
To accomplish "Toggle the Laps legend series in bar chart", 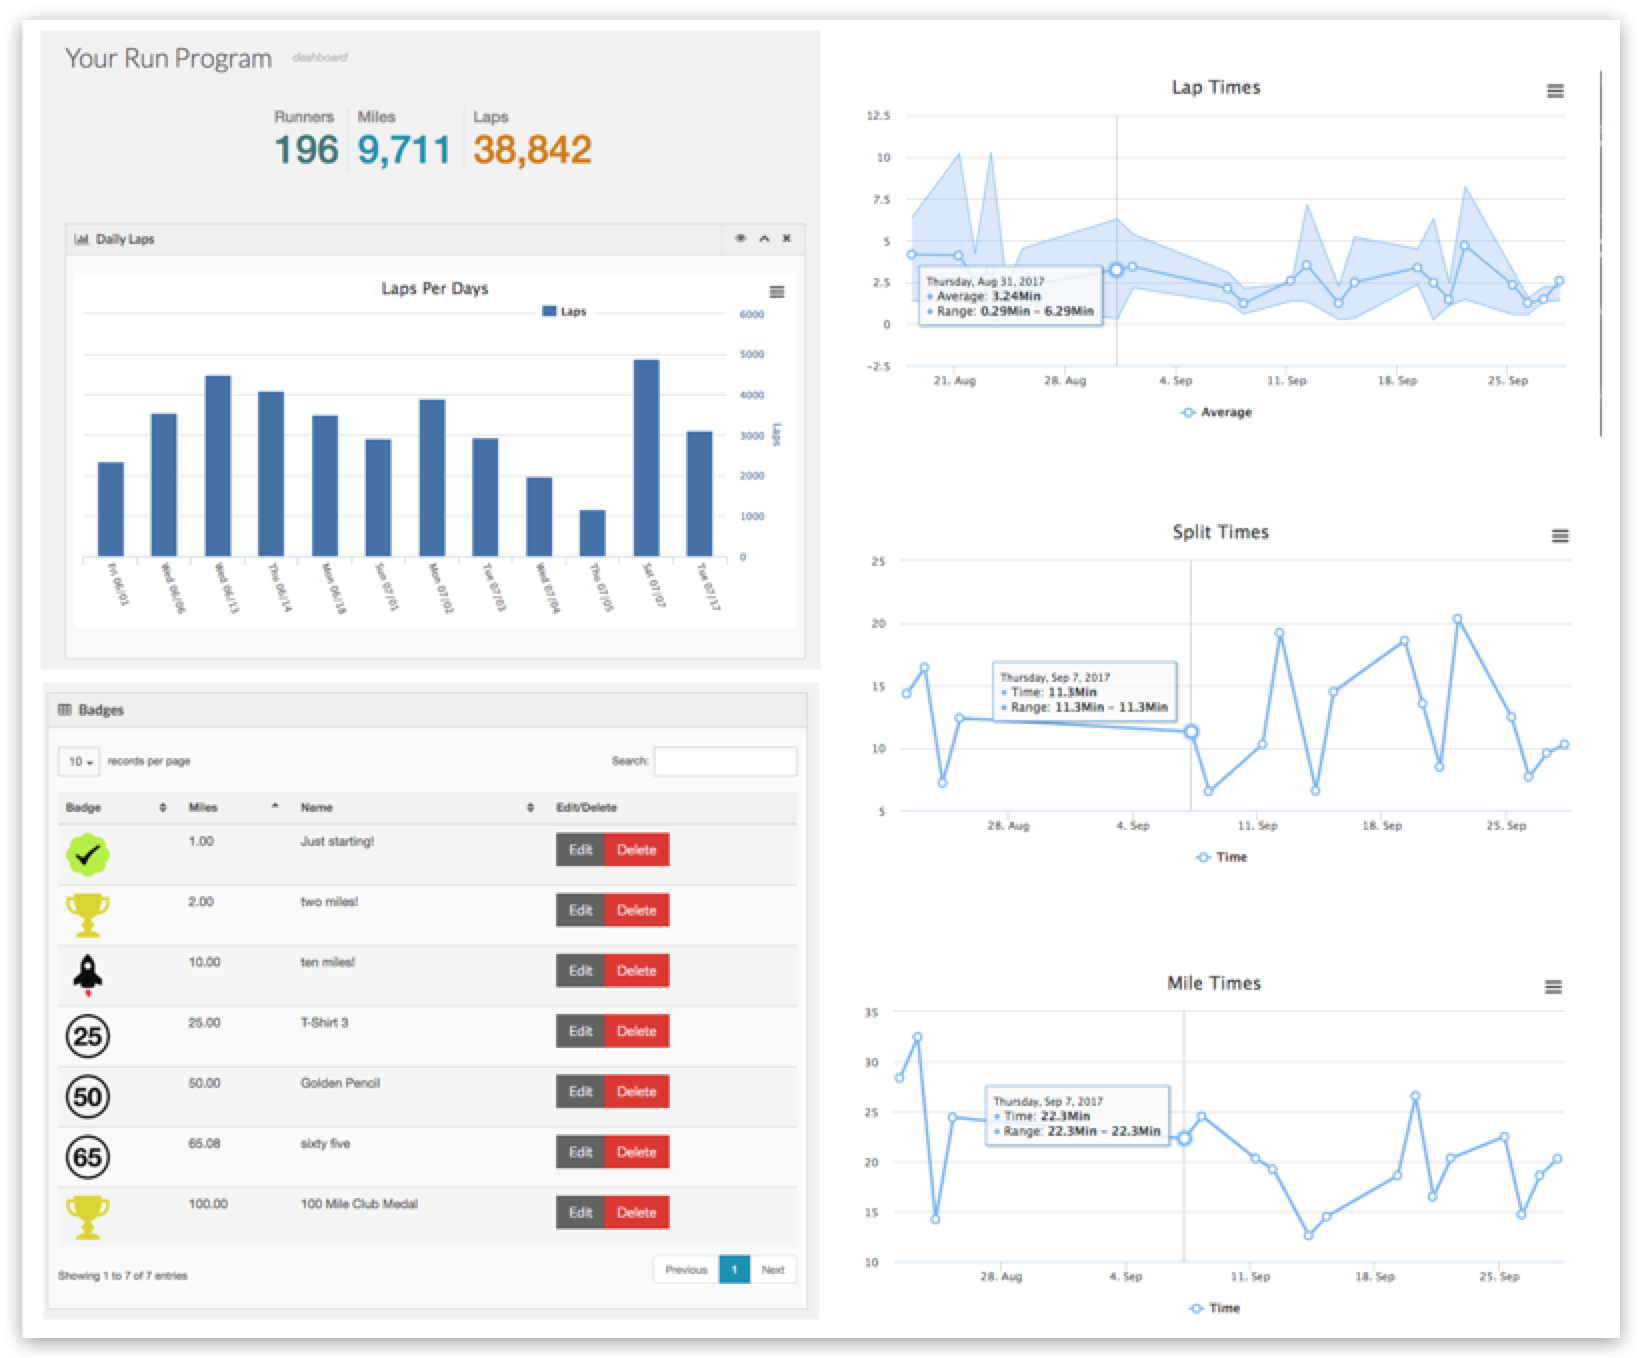I will pos(564,312).
